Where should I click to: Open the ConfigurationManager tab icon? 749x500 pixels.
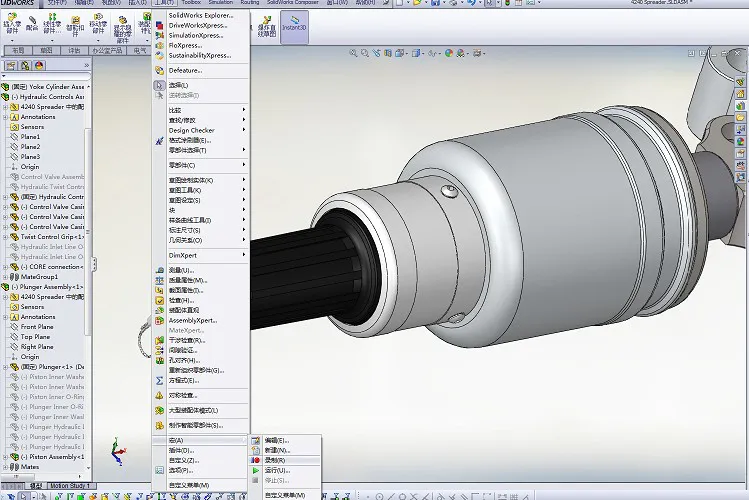coord(25,65)
